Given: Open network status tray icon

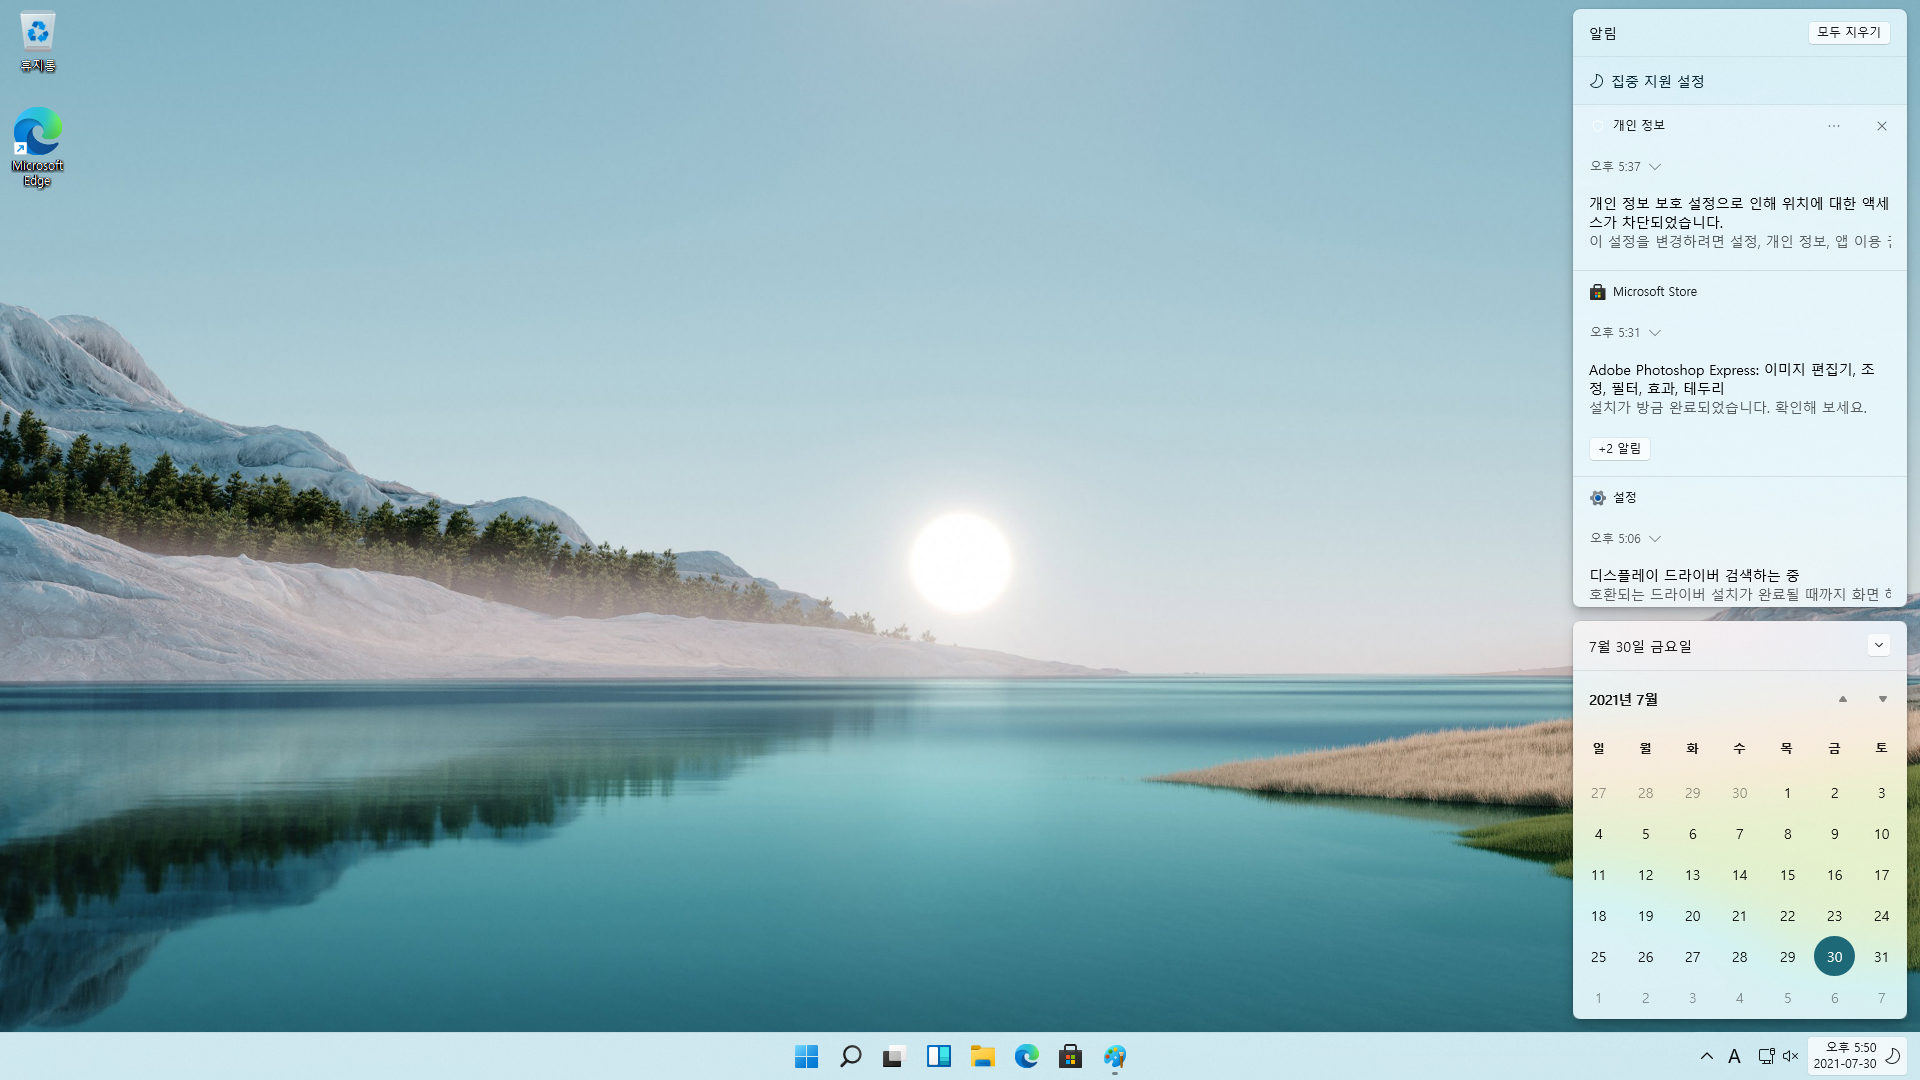Looking at the screenshot, I should coord(1766,1056).
